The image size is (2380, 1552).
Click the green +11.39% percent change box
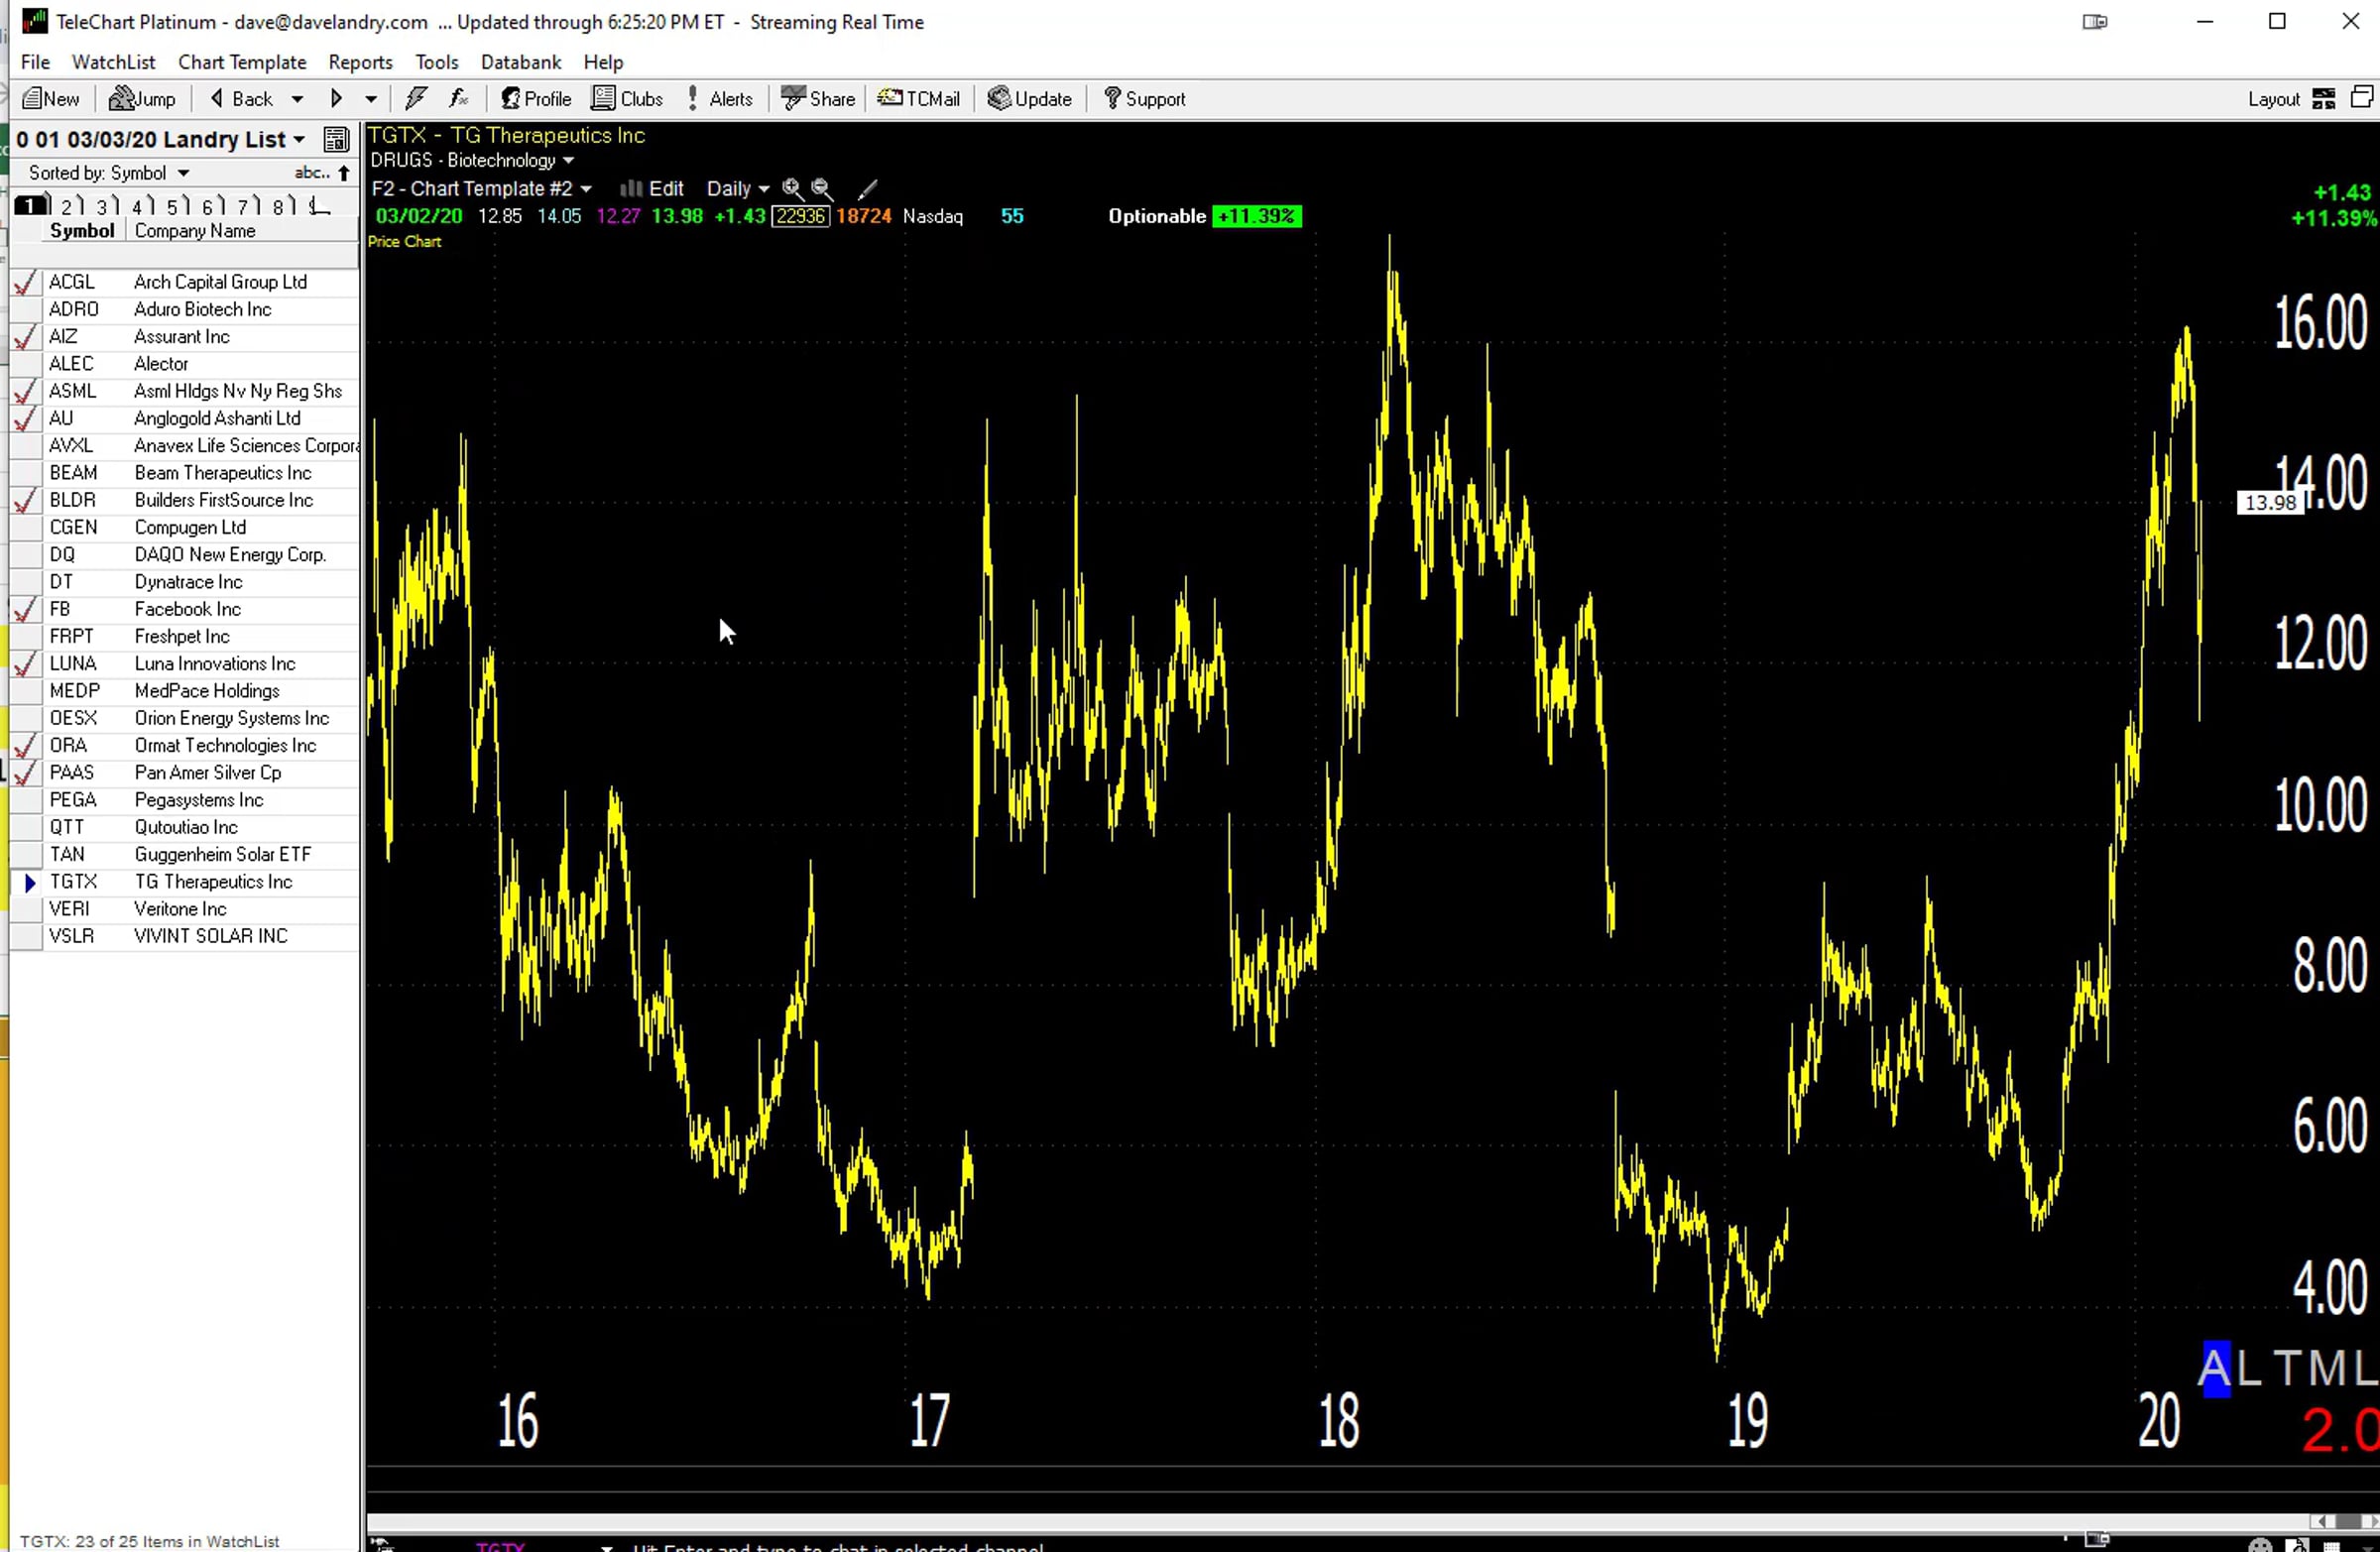(x=1257, y=216)
